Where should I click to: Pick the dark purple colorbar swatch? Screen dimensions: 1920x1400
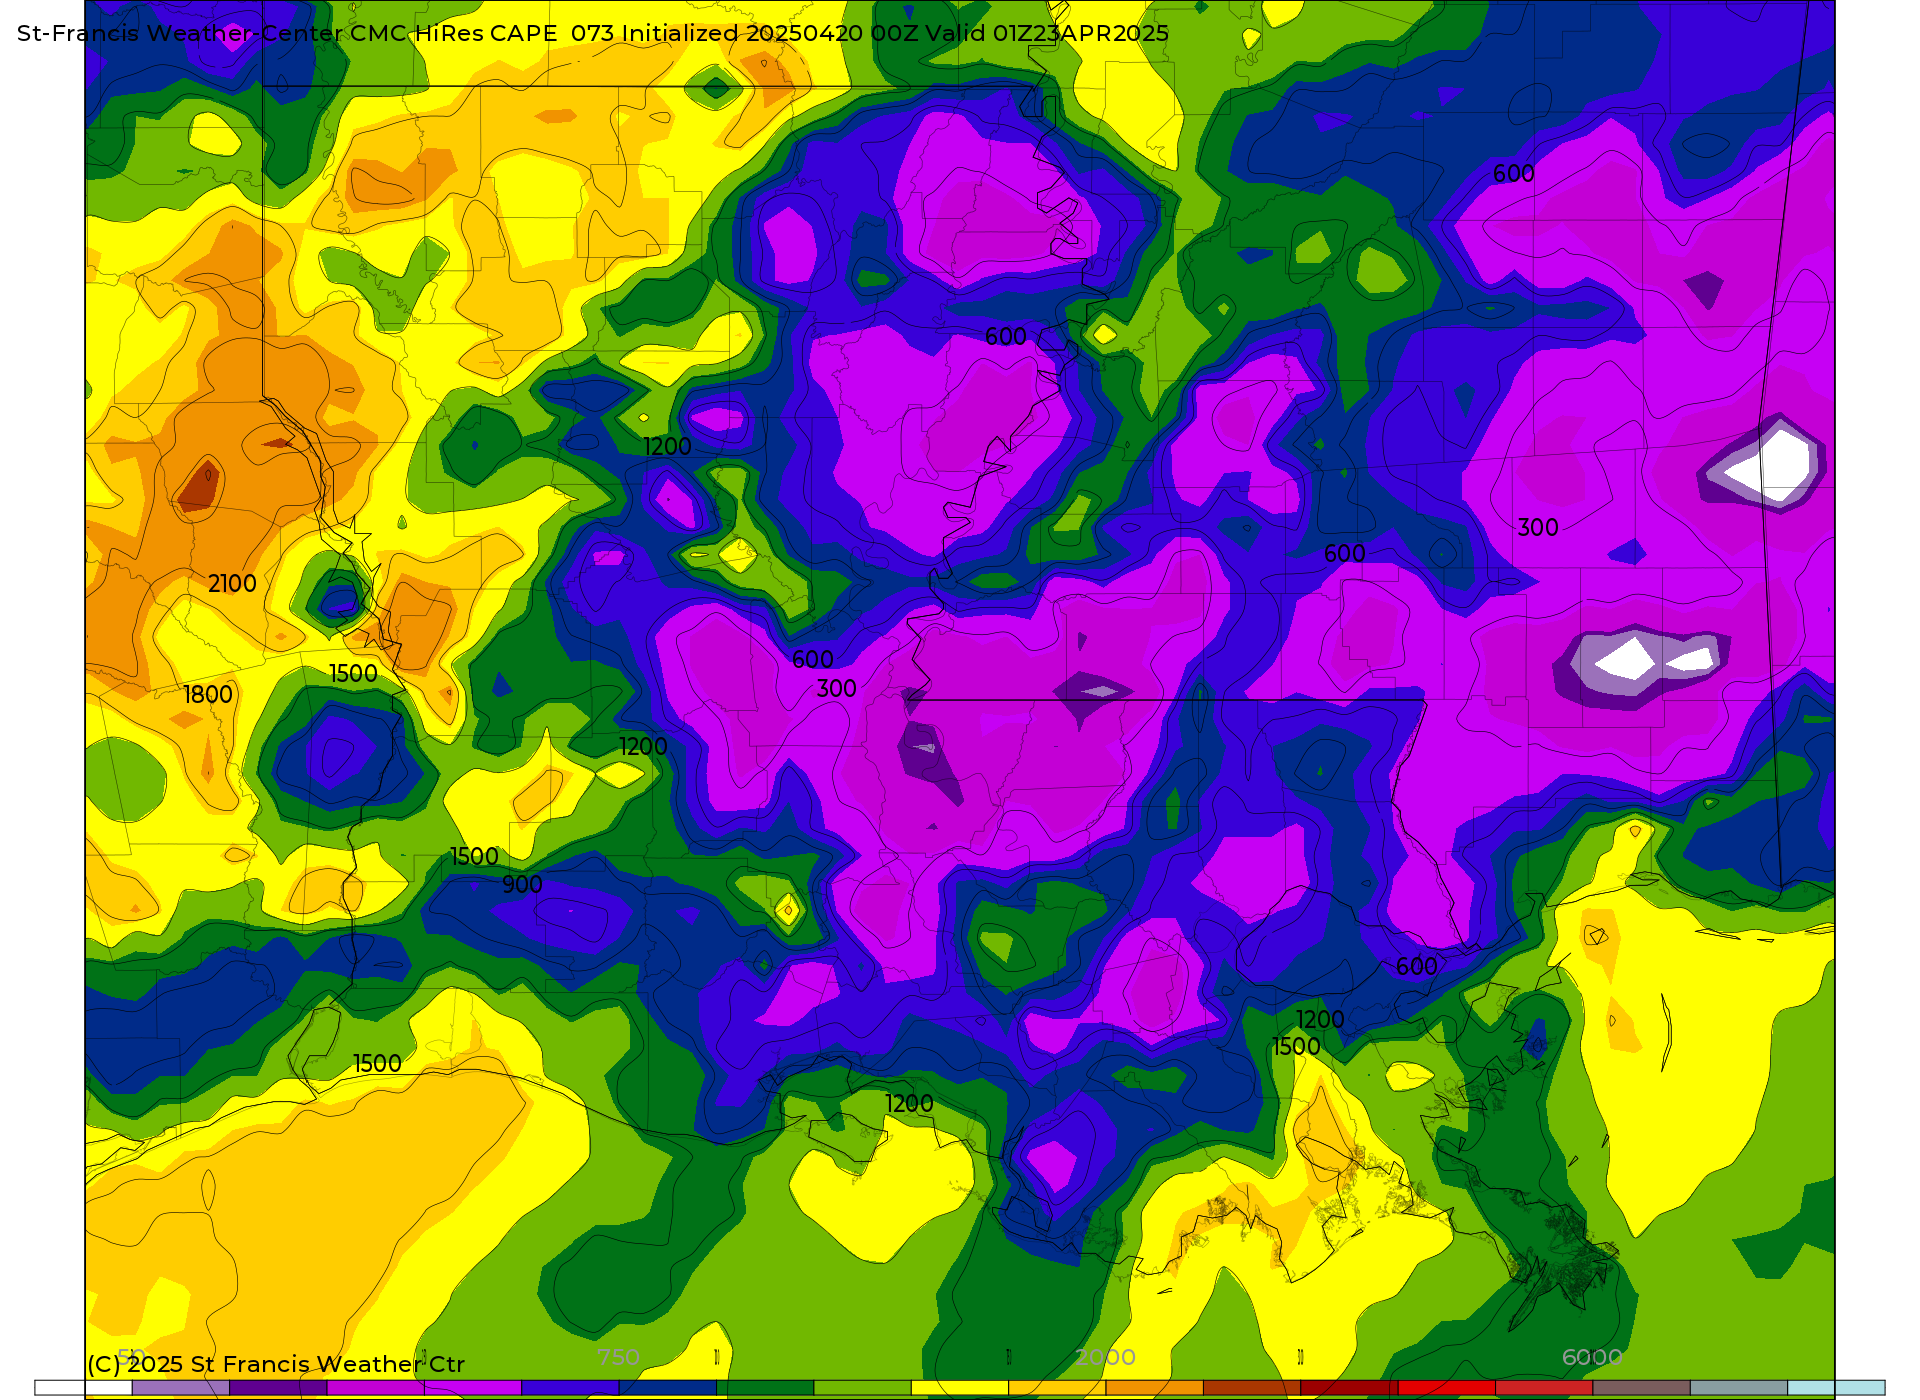click(278, 1388)
